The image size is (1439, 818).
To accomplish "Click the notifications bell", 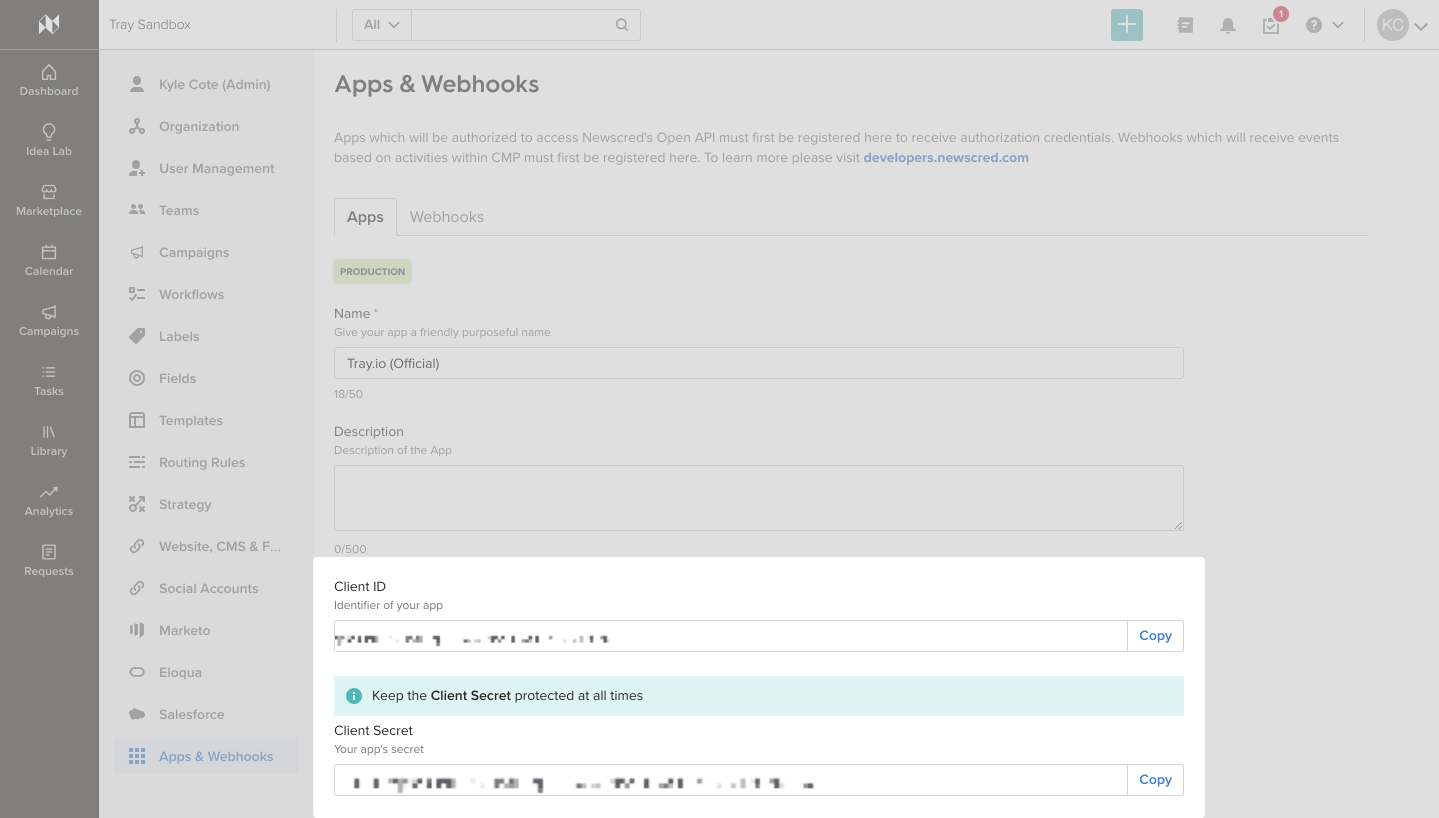I will (1228, 25).
